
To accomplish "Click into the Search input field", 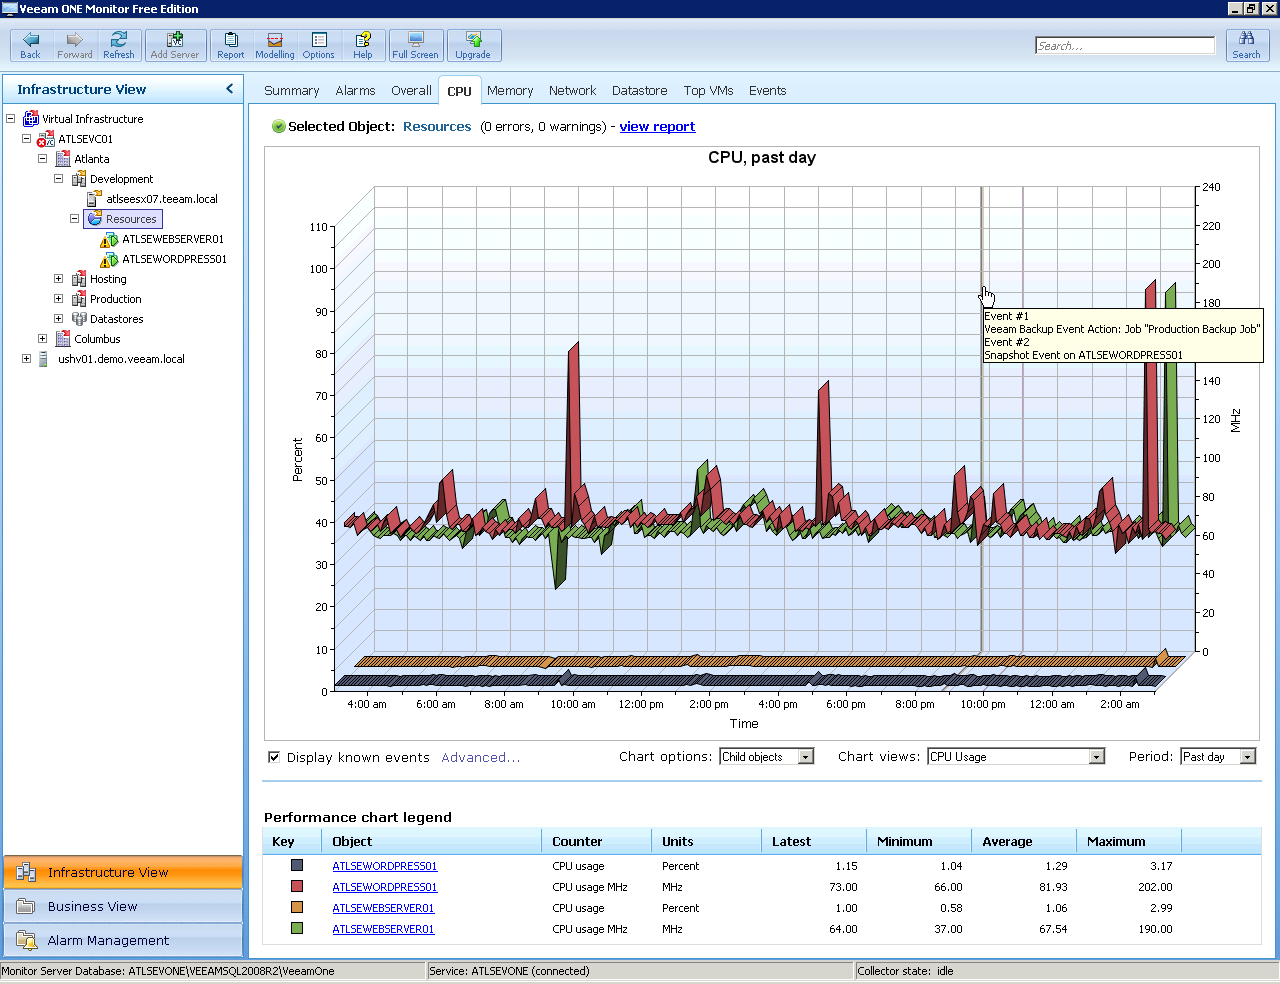I will [1125, 46].
